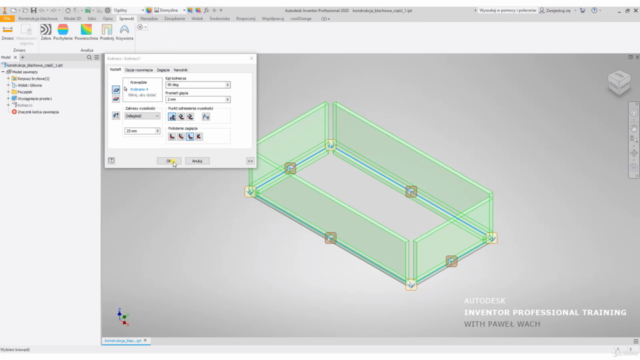
Task: Select first bend position option
Action: tap(172, 137)
